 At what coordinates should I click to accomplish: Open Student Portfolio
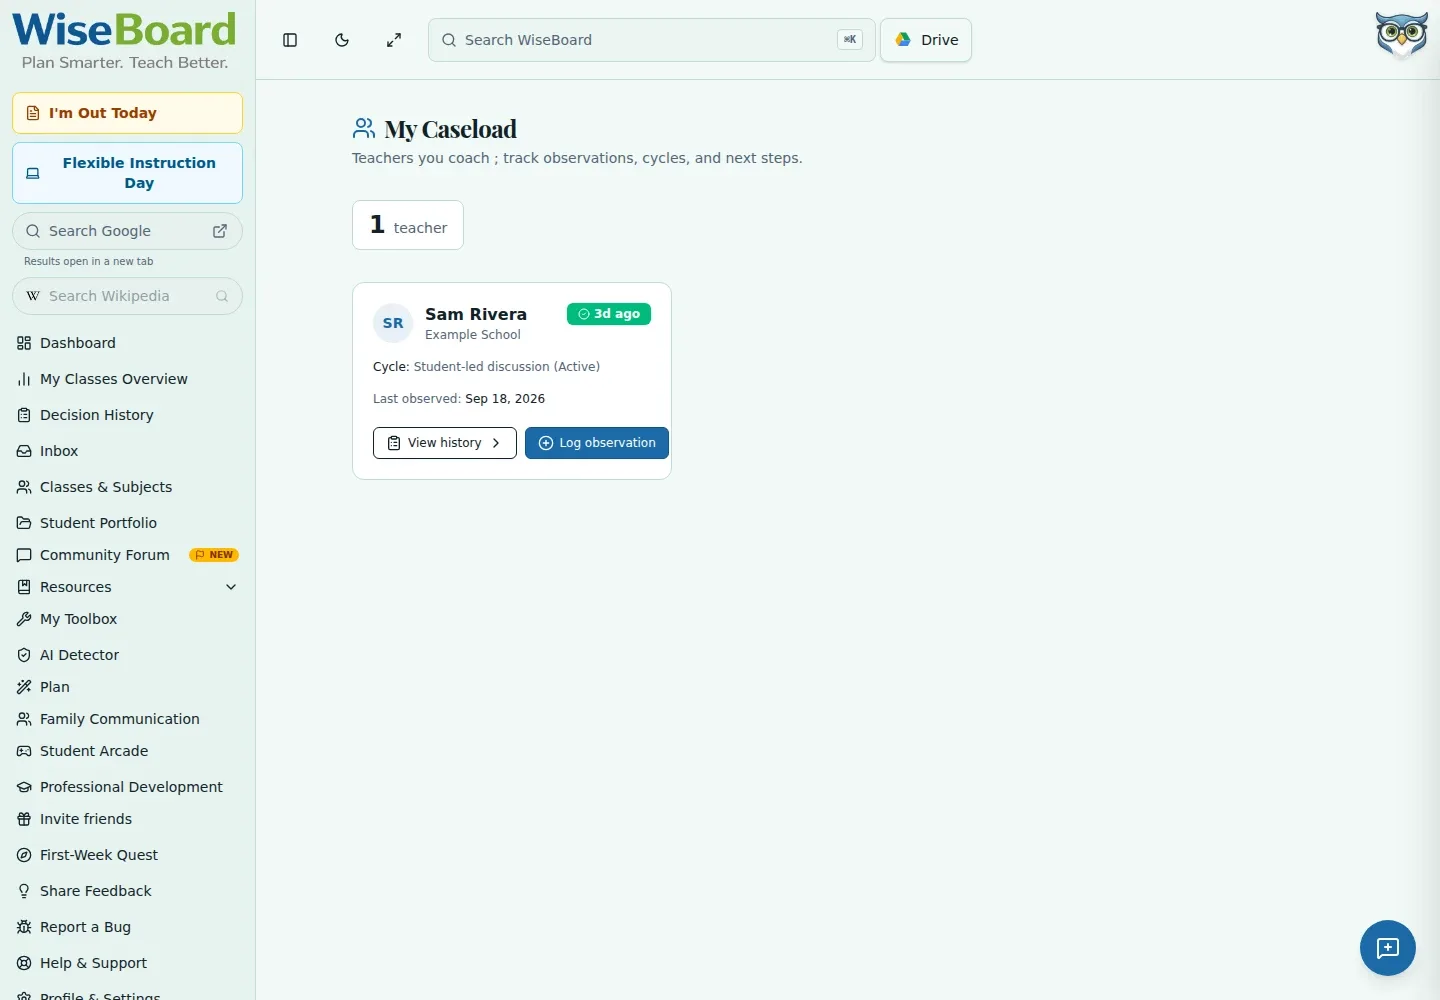click(x=127, y=523)
